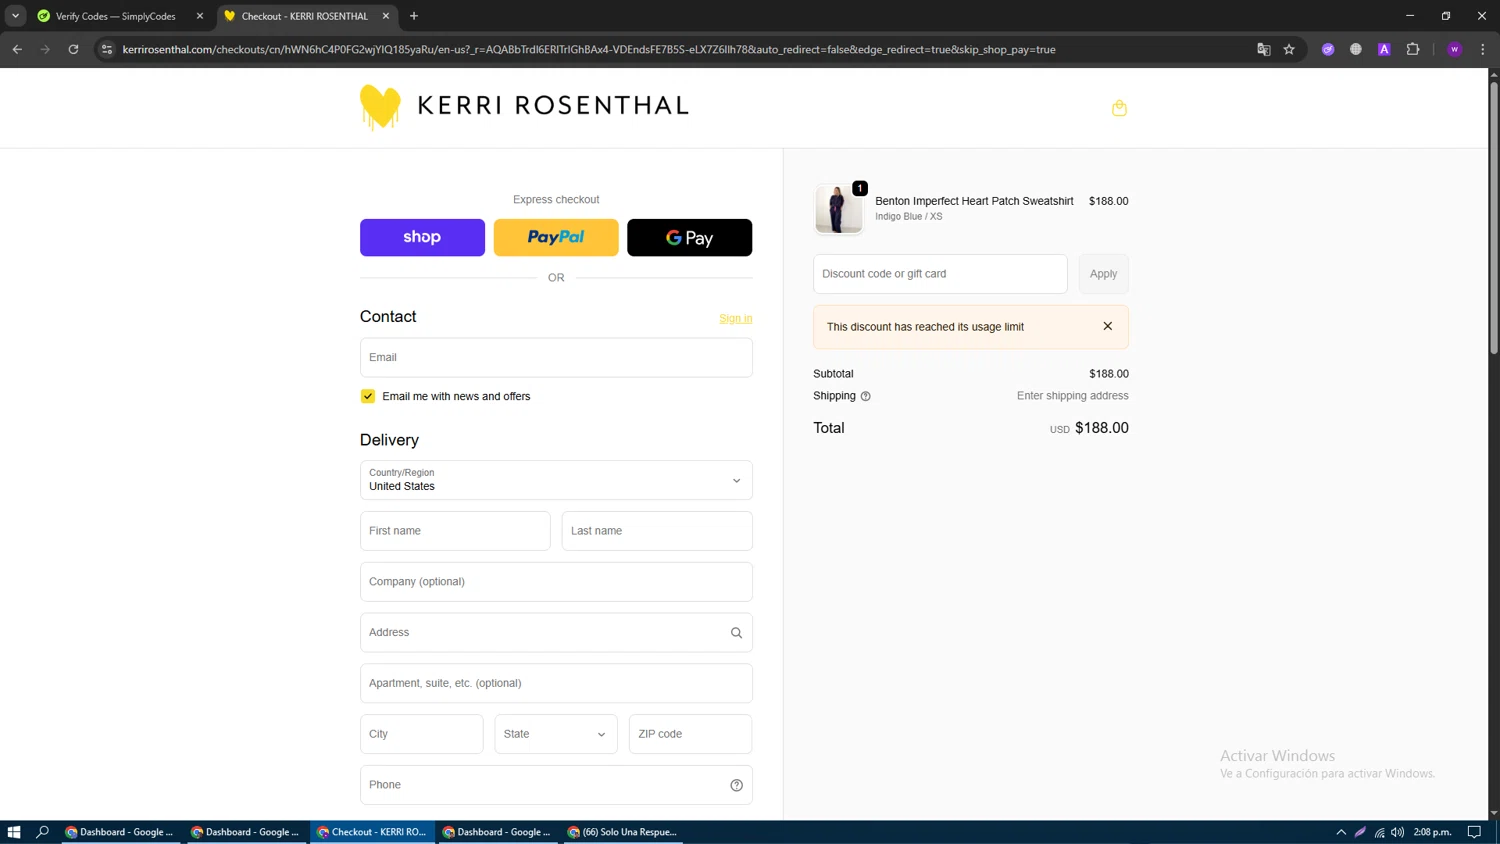Open the Windows Start menu

(14, 832)
